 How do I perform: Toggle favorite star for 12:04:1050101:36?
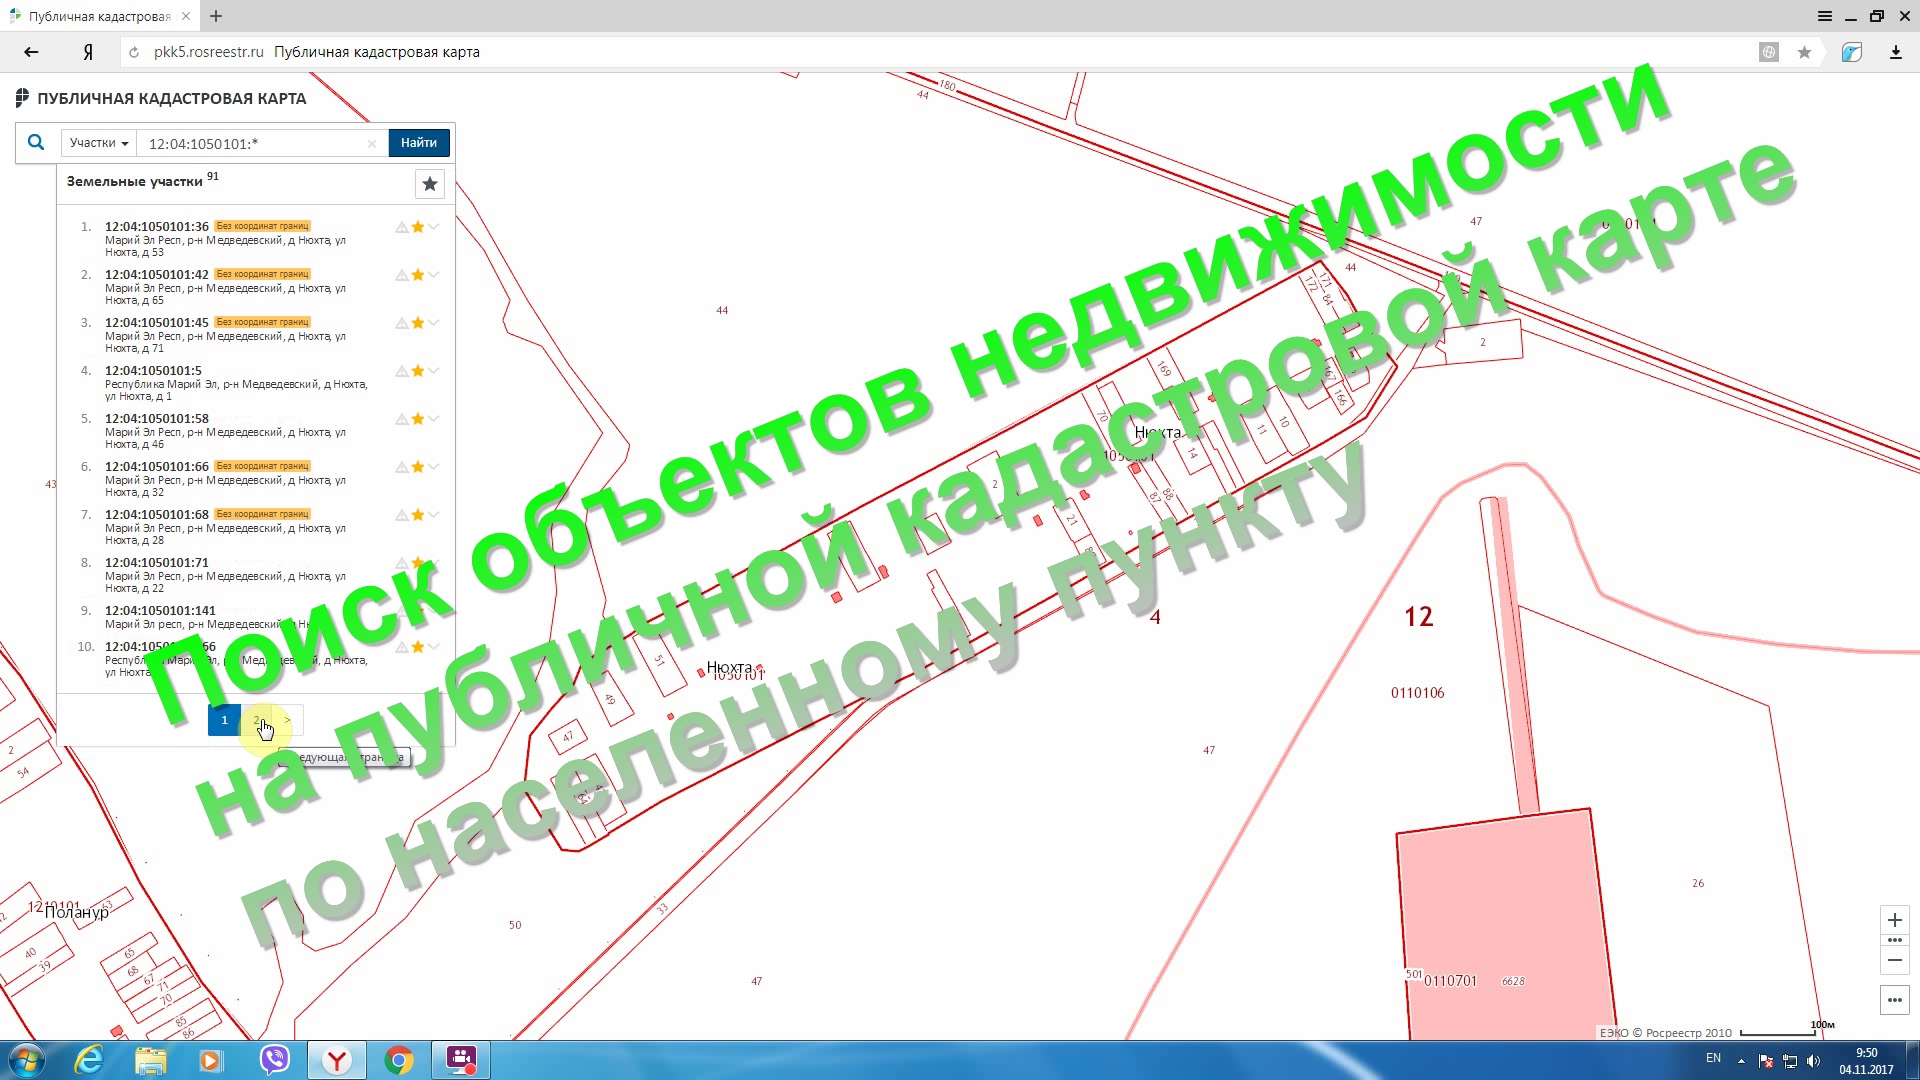coord(418,227)
